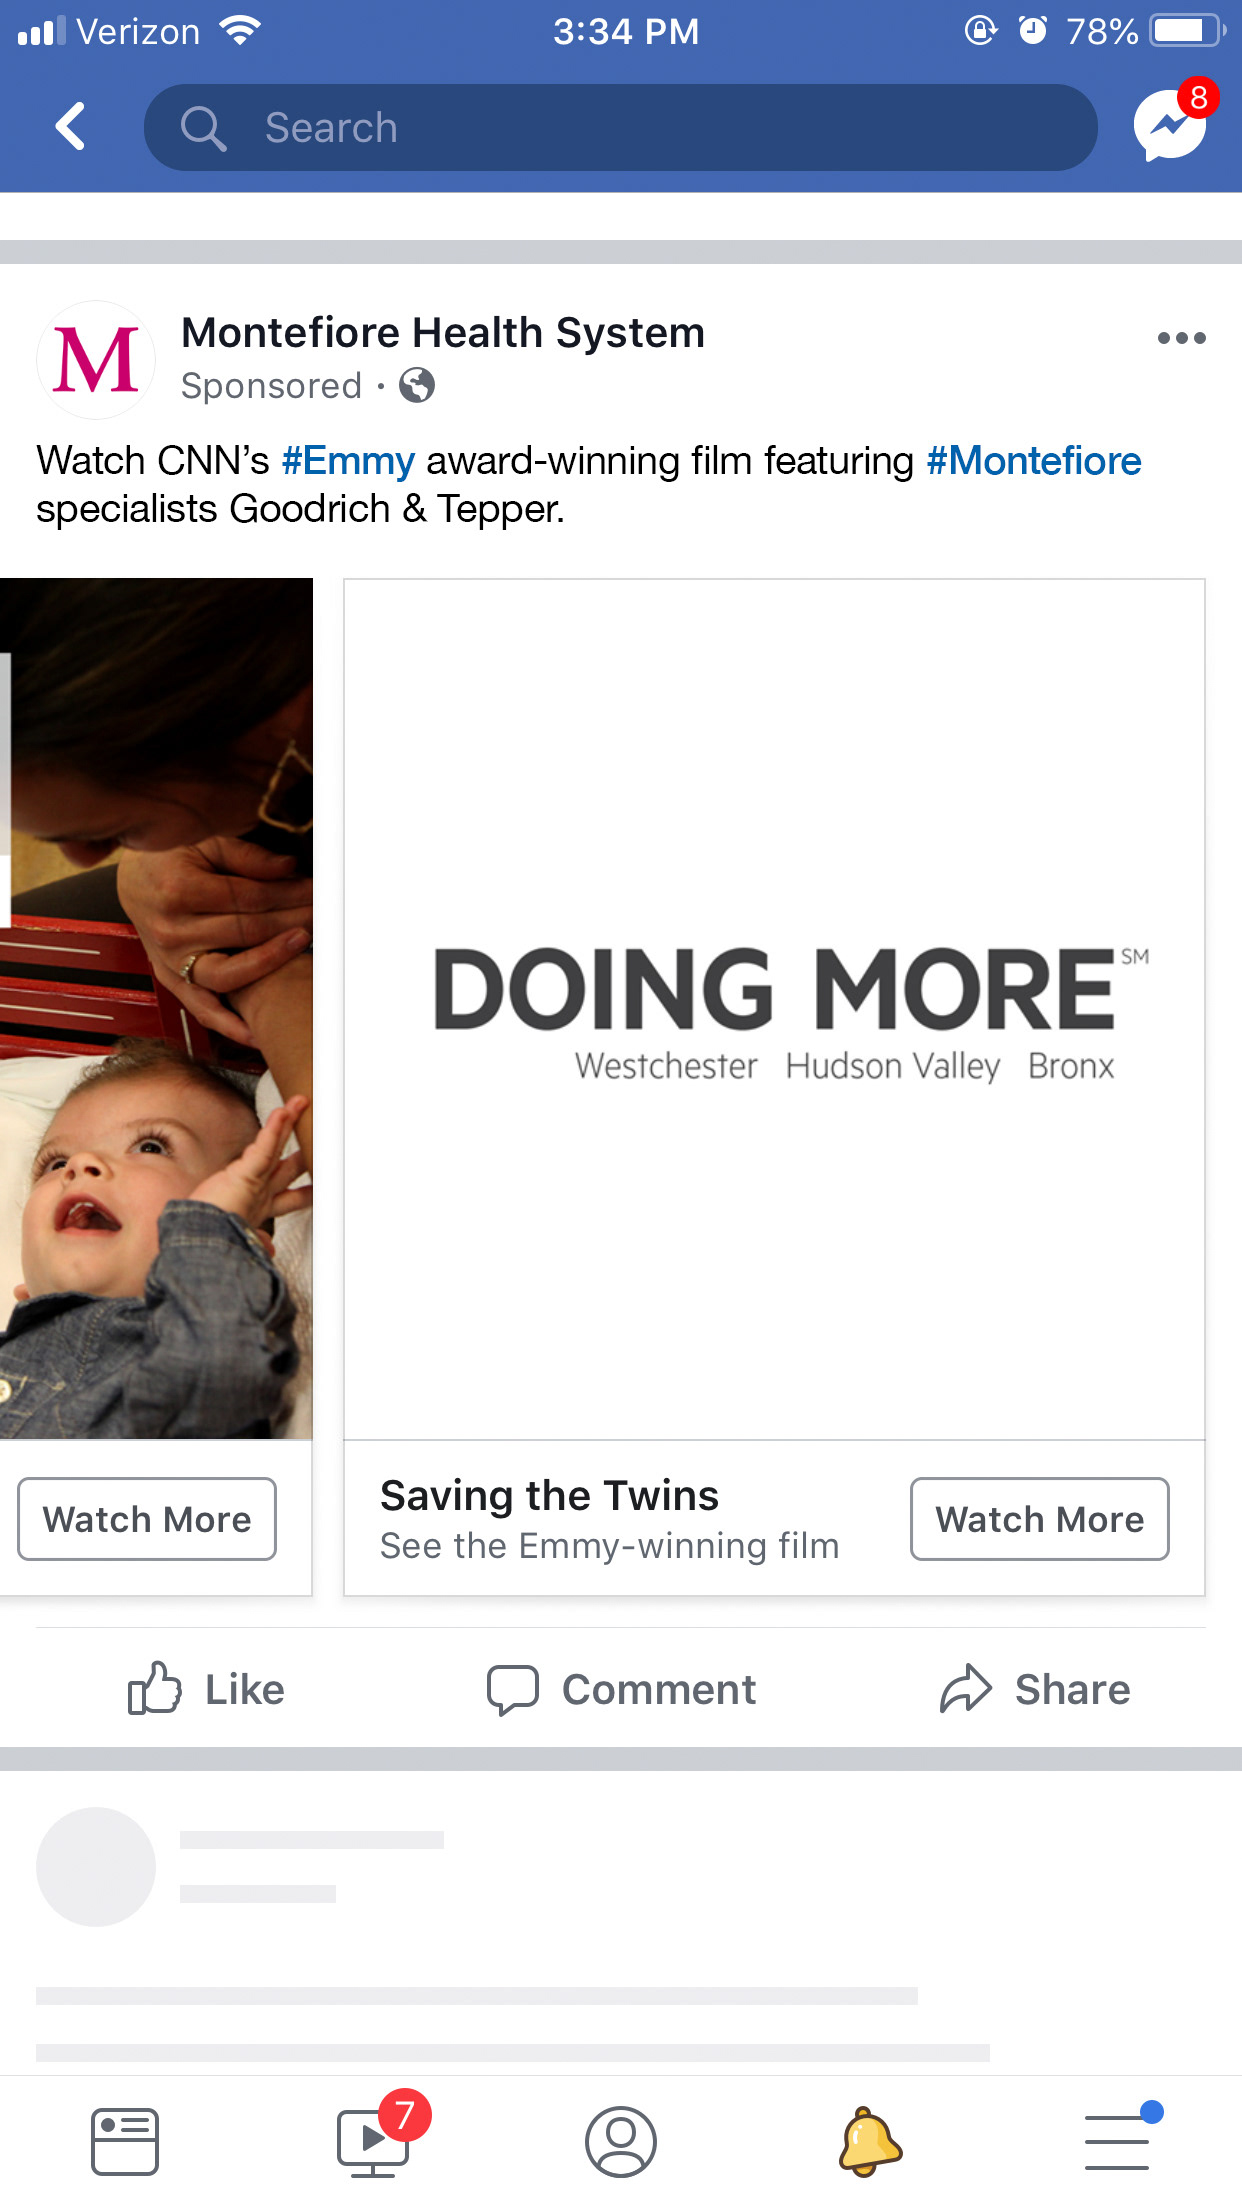Tap Watch More under Saving the Twins
Screen dimensions: 1242x2208
click(1039, 1519)
